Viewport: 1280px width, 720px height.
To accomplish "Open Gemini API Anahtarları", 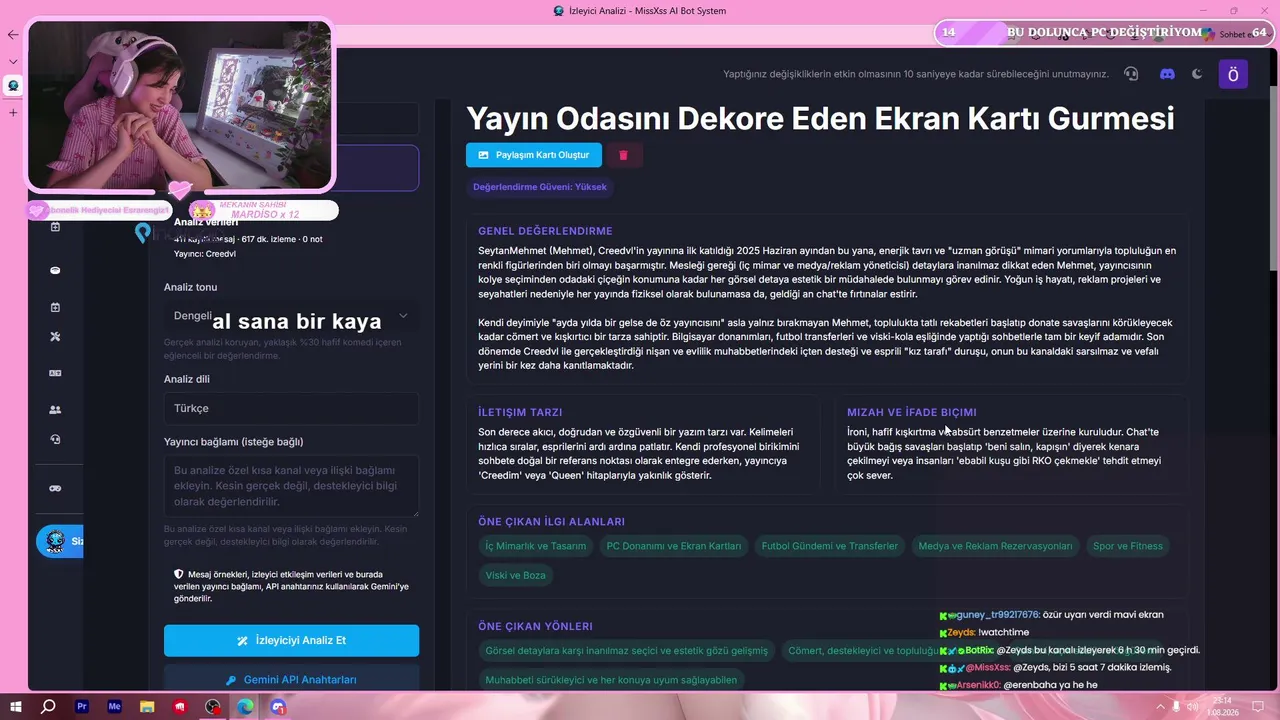I will (291, 680).
